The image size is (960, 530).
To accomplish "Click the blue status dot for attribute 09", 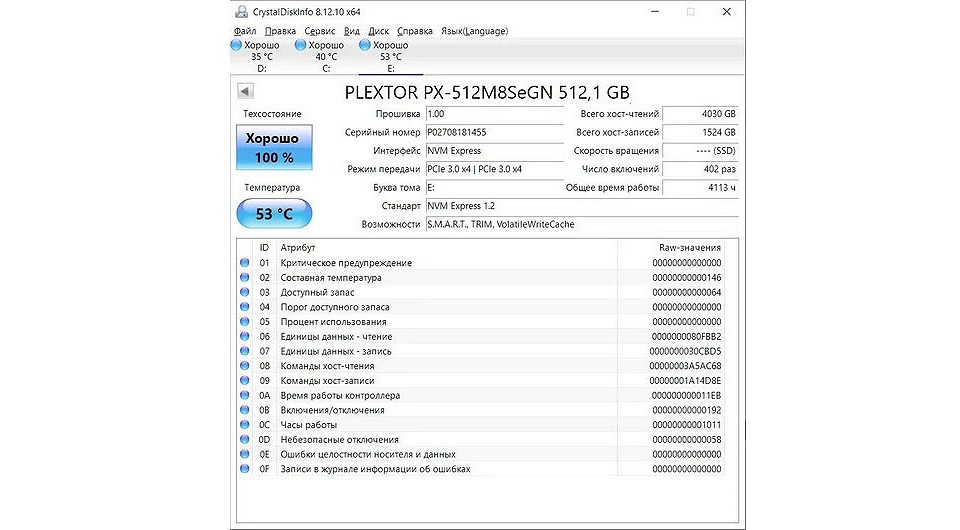I will pos(245,380).
